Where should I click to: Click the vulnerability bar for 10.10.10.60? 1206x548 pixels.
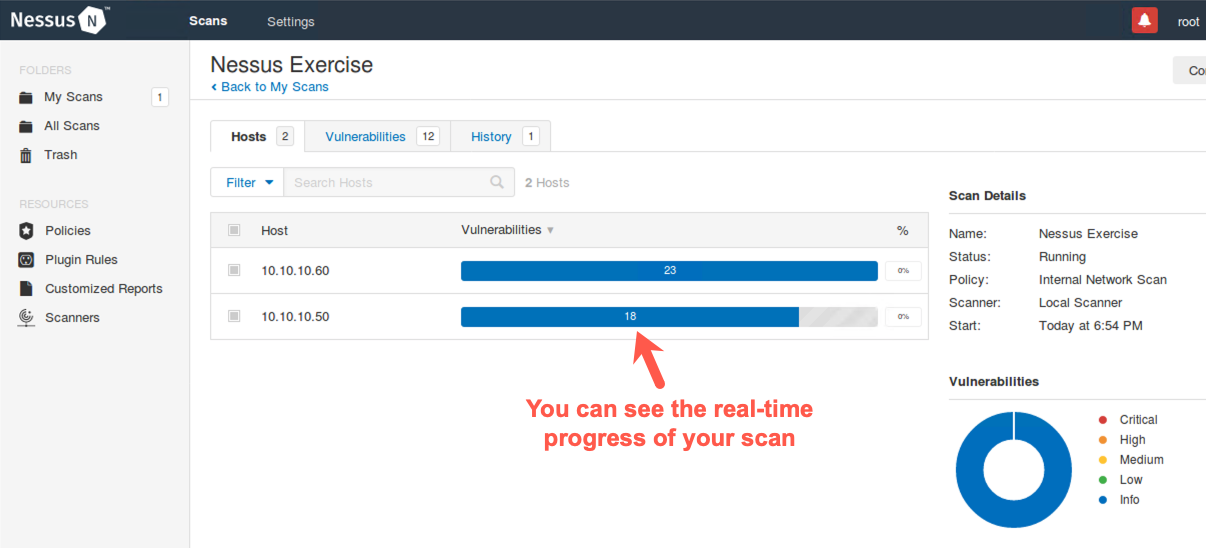[x=669, y=270]
